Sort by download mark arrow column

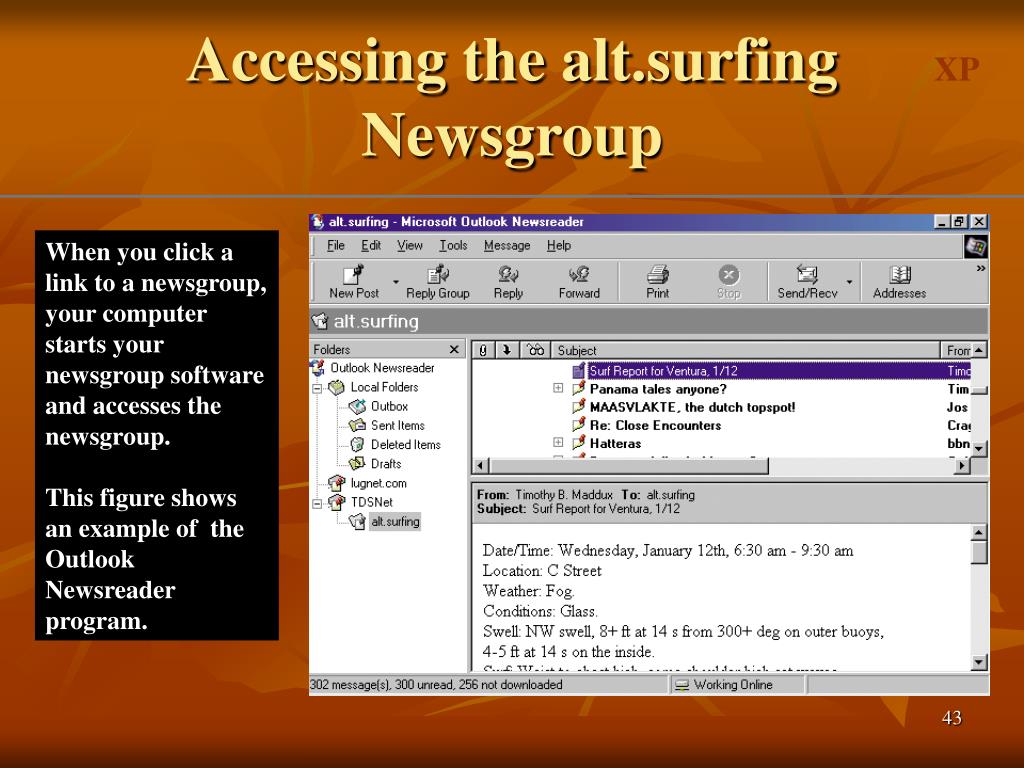pos(507,350)
